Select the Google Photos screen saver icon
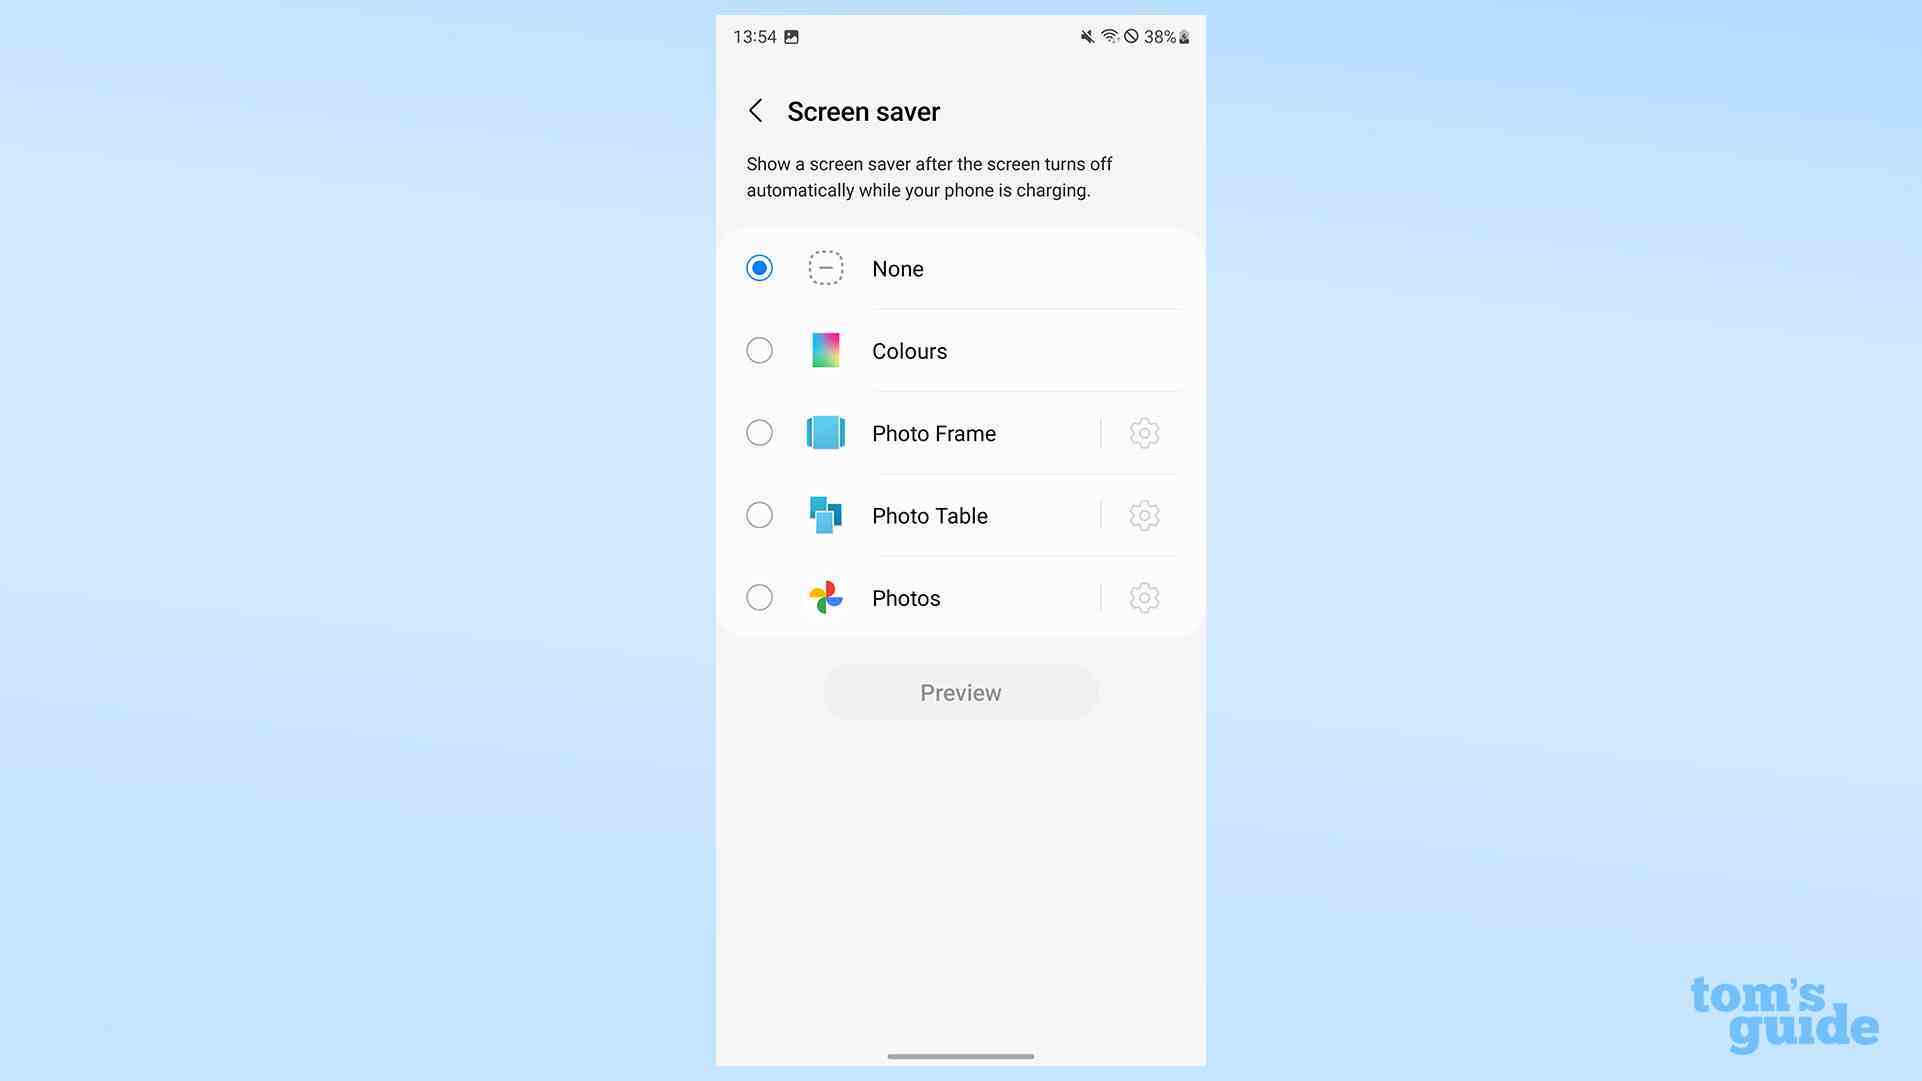Screen dimensions: 1922x1081 pyautogui.click(x=824, y=597)
